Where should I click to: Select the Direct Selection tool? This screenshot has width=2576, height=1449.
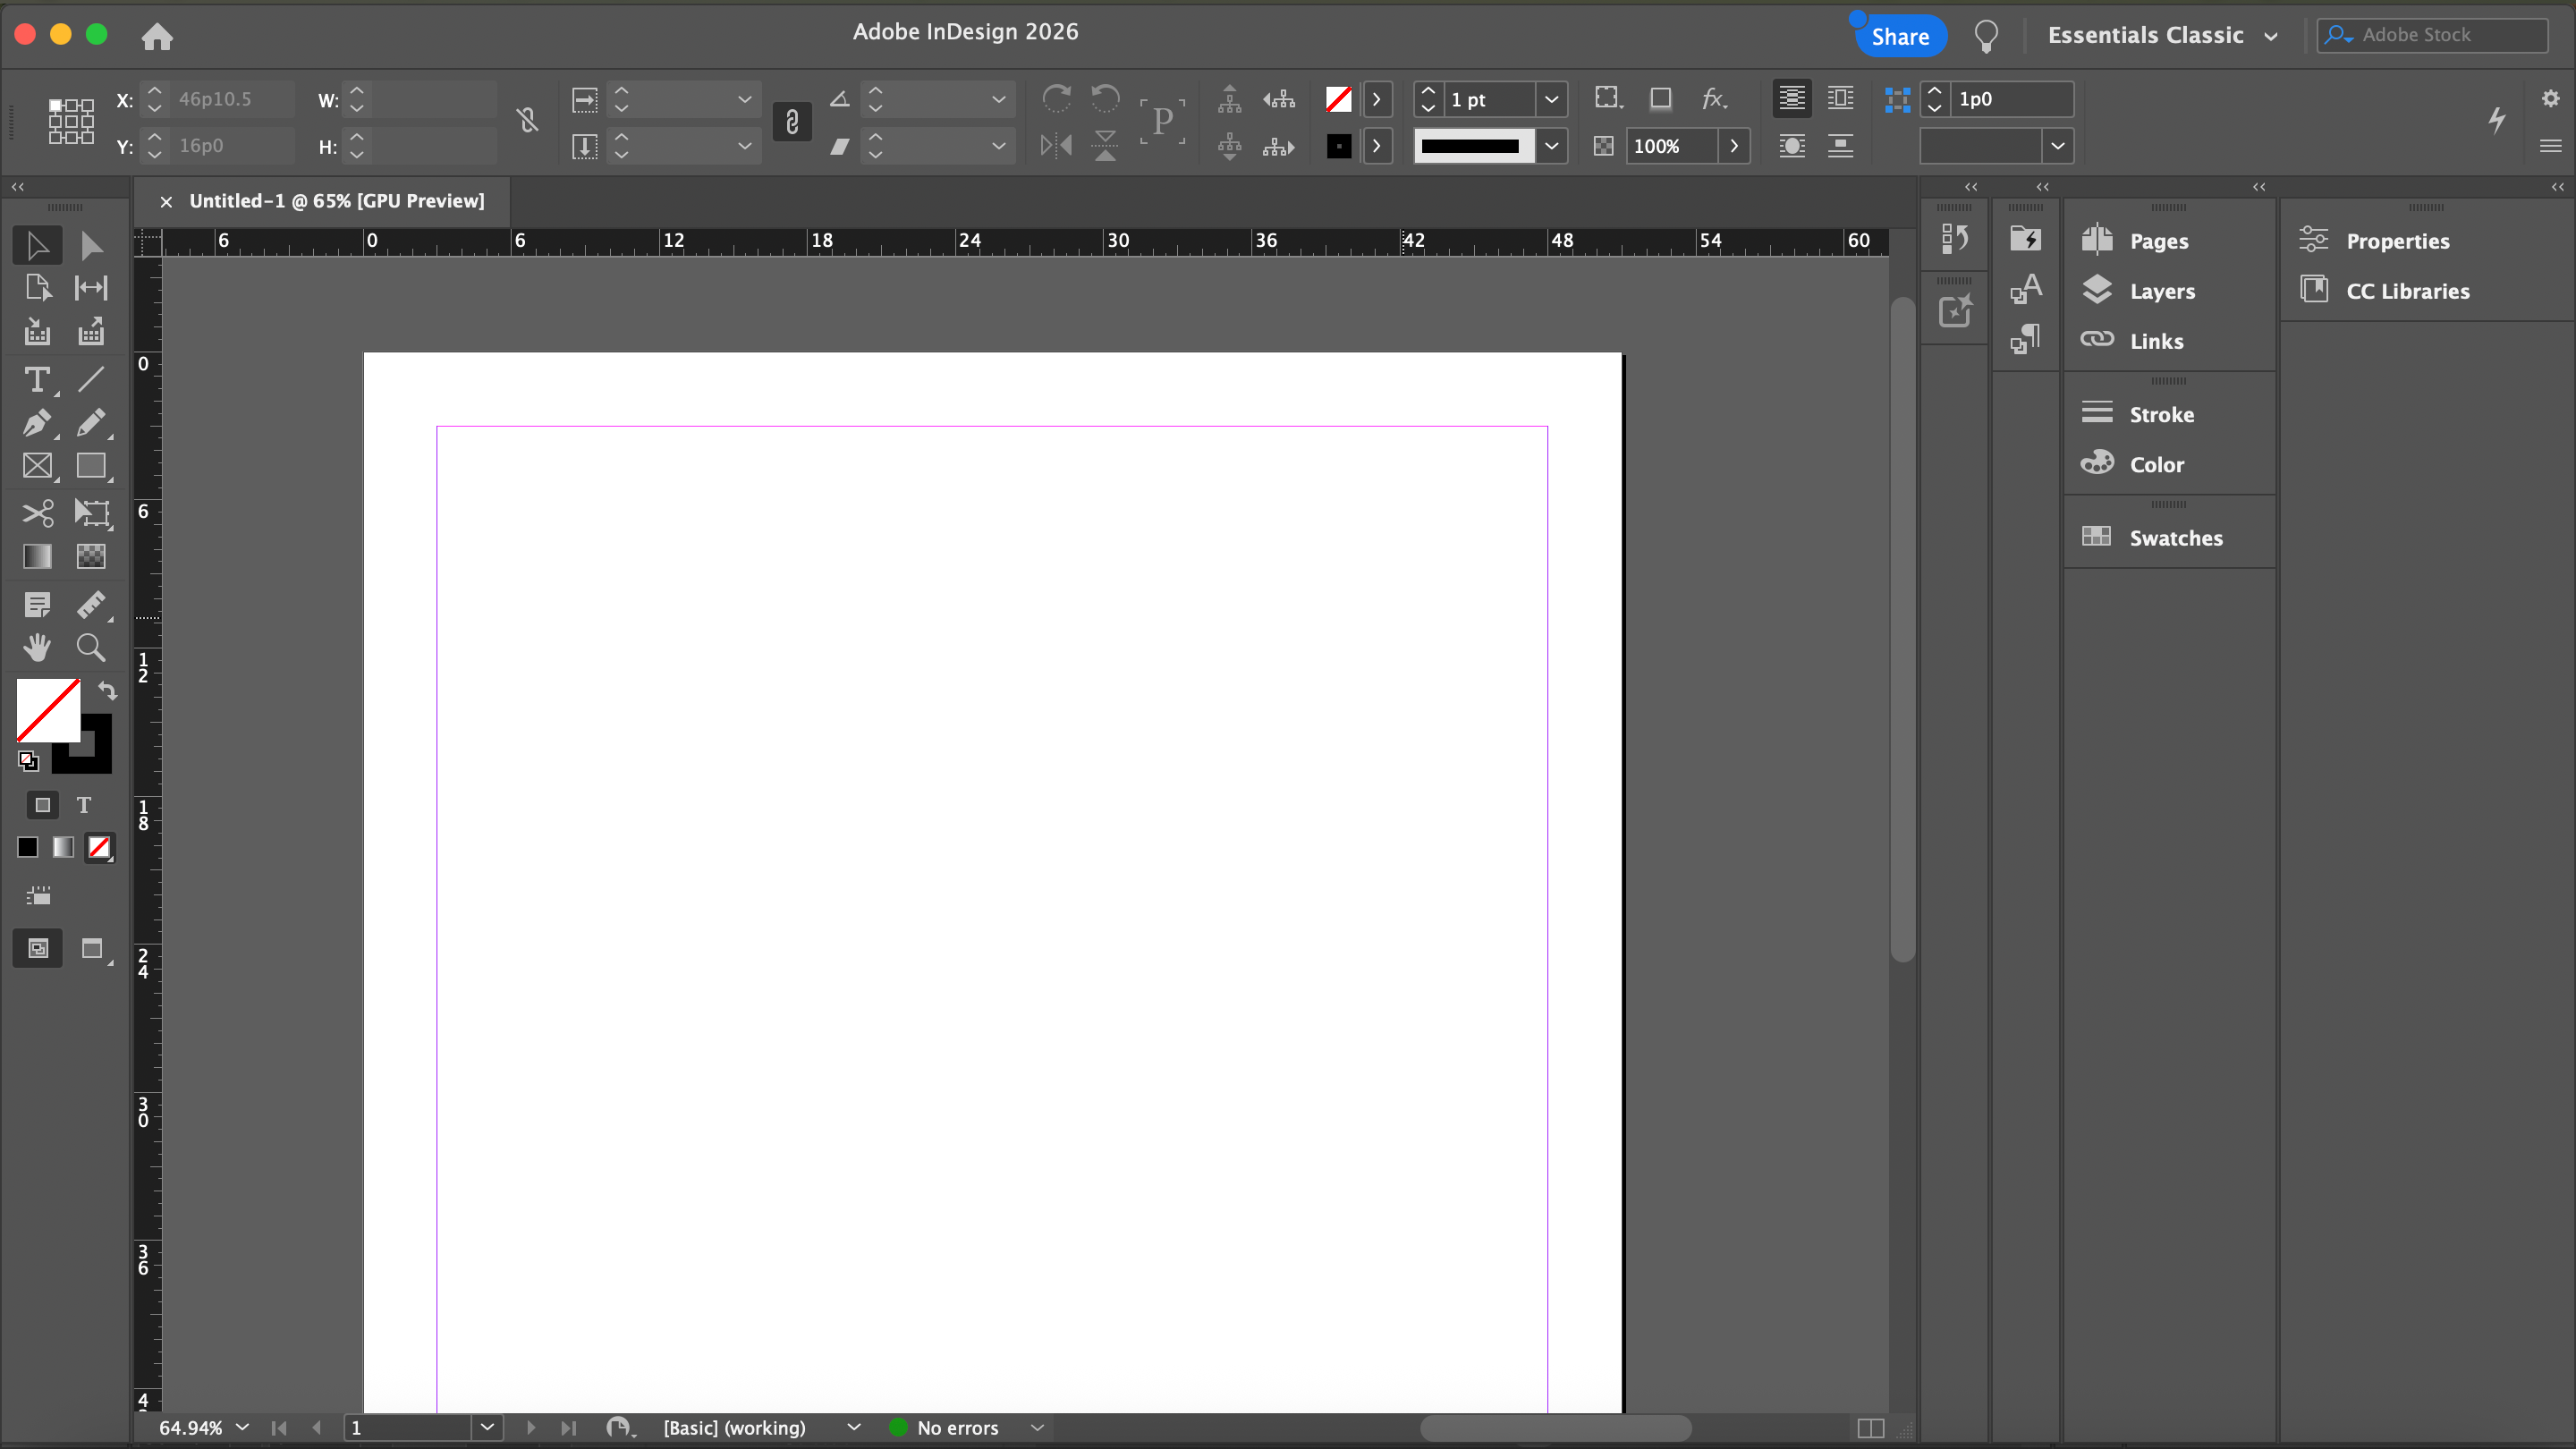(x=91, y=245)
